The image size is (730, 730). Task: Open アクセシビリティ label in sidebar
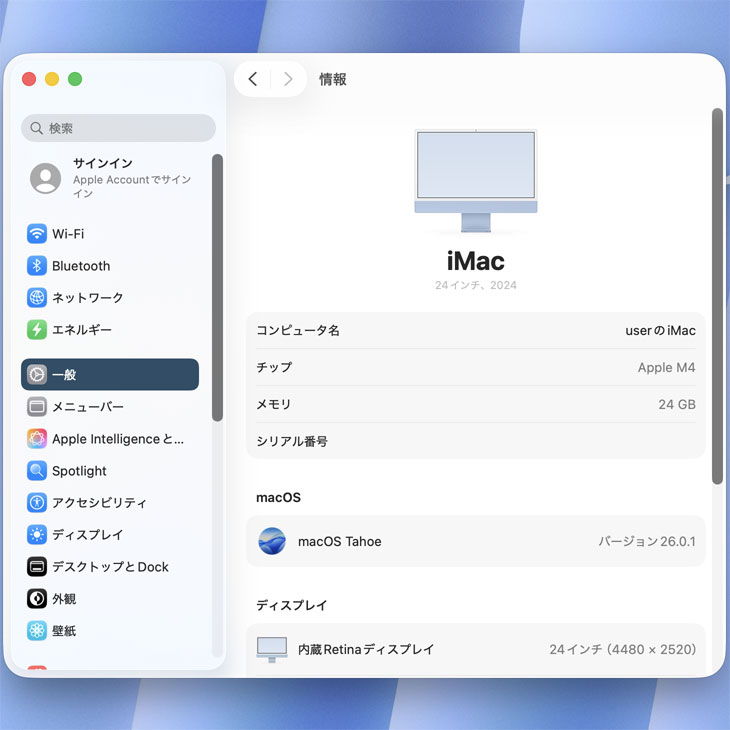point(99,503)
